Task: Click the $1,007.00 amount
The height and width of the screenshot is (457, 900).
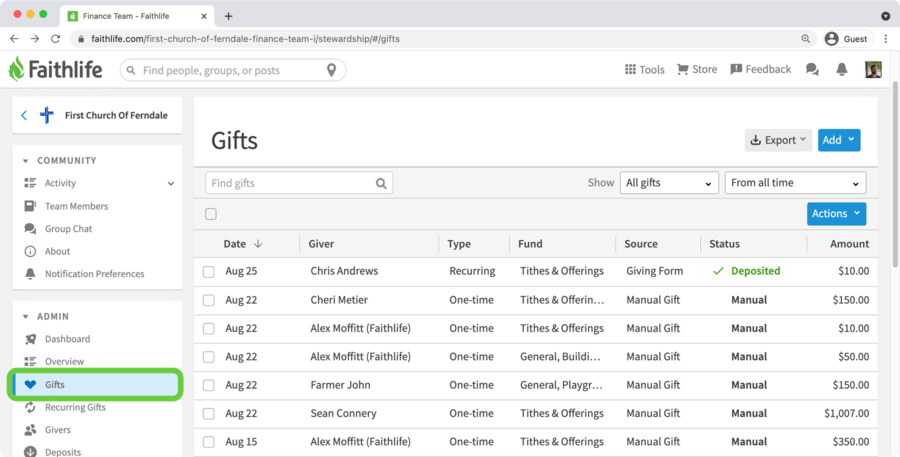Action: [847, 413]
